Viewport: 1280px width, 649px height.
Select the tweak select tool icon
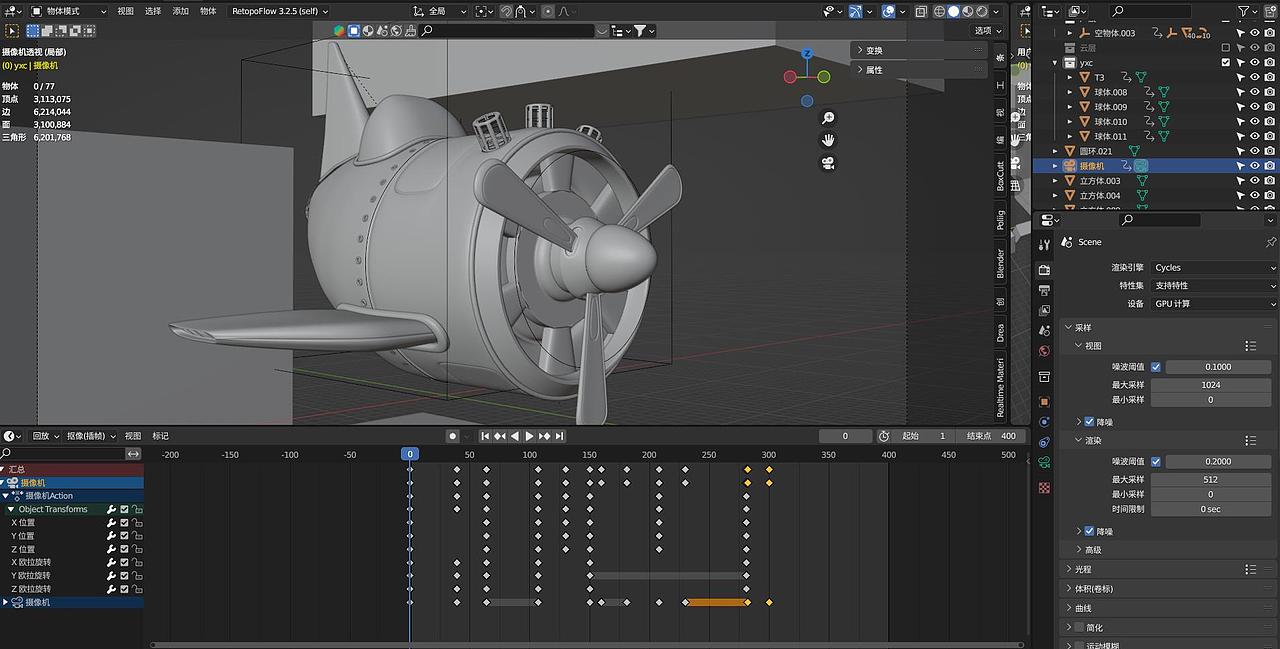[13, 31]
